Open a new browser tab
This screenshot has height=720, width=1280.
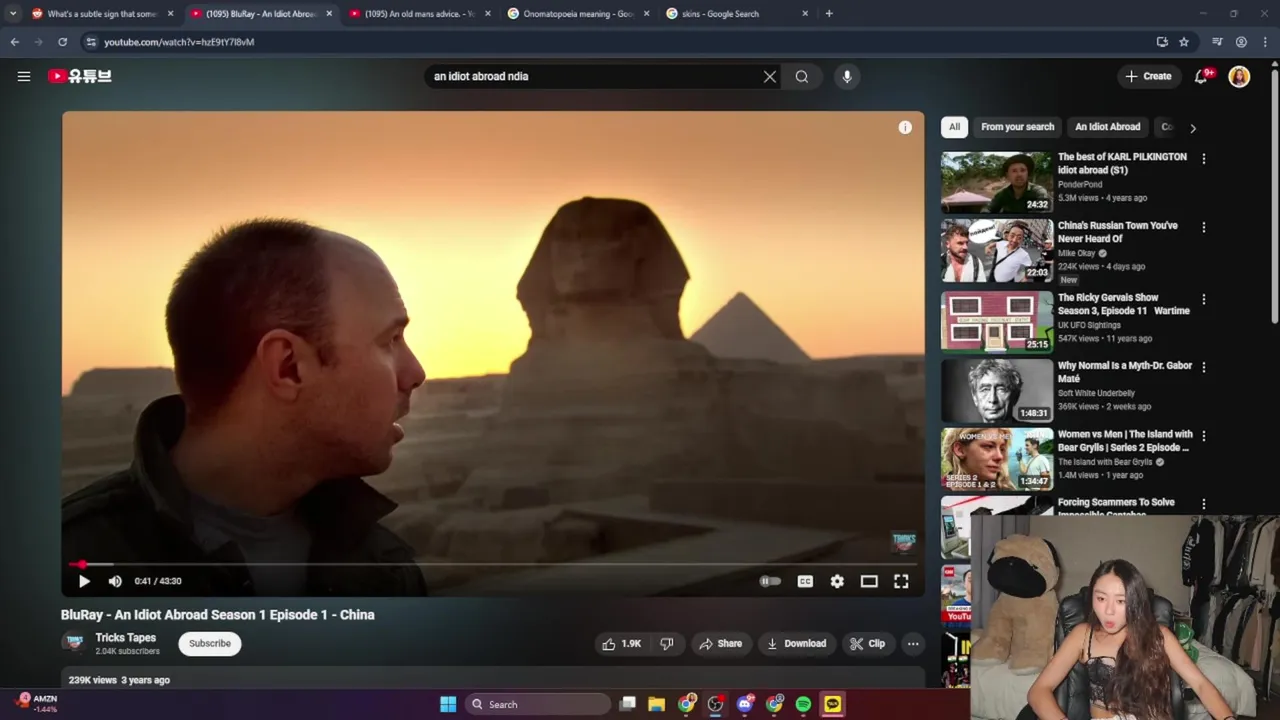coord(829,14)
